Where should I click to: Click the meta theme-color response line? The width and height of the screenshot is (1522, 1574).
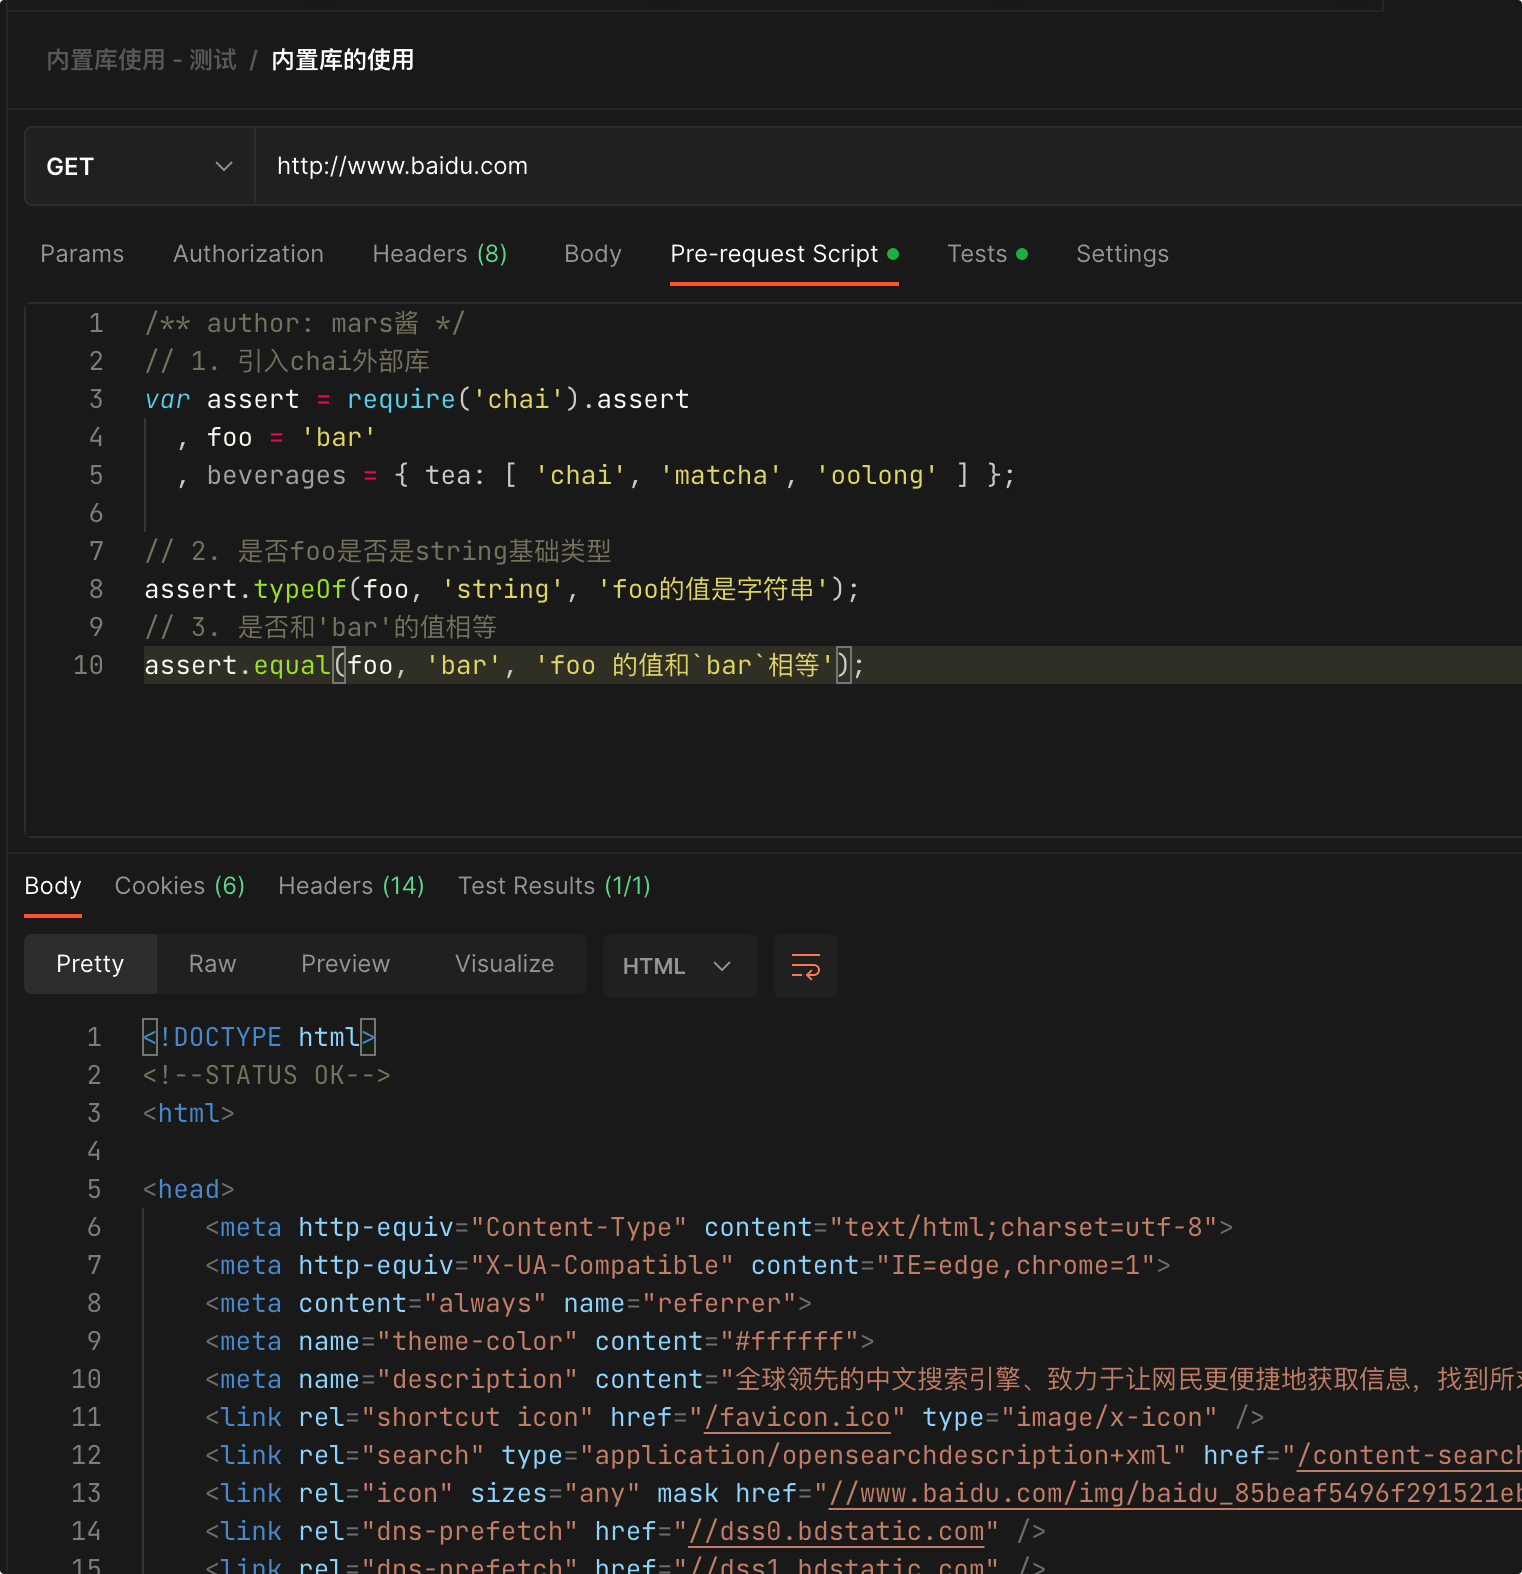540,1341
